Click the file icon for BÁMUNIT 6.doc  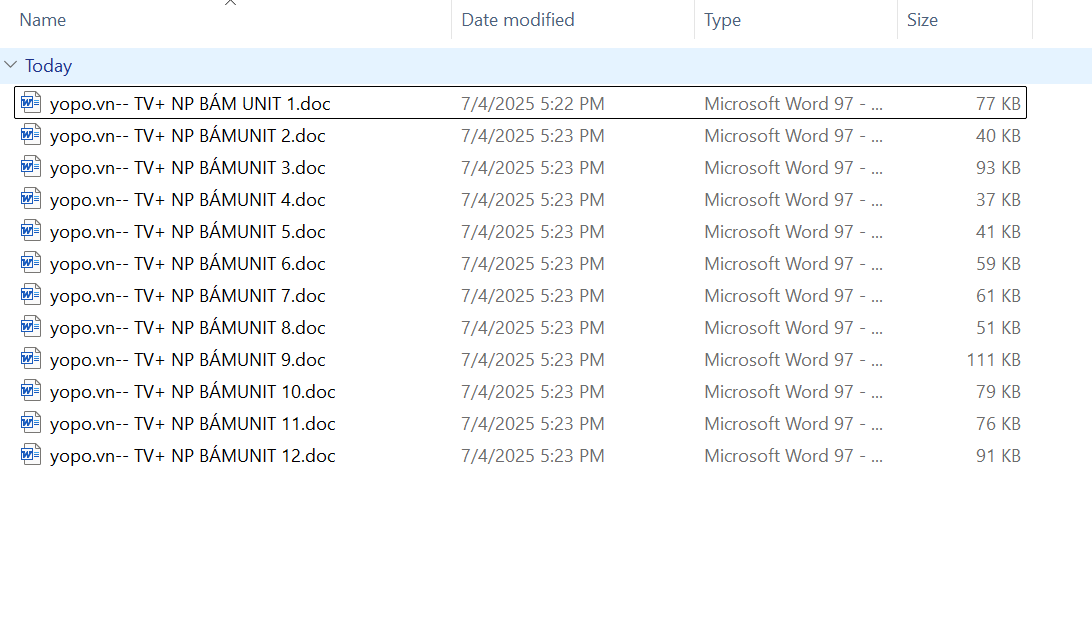point(31,263)
